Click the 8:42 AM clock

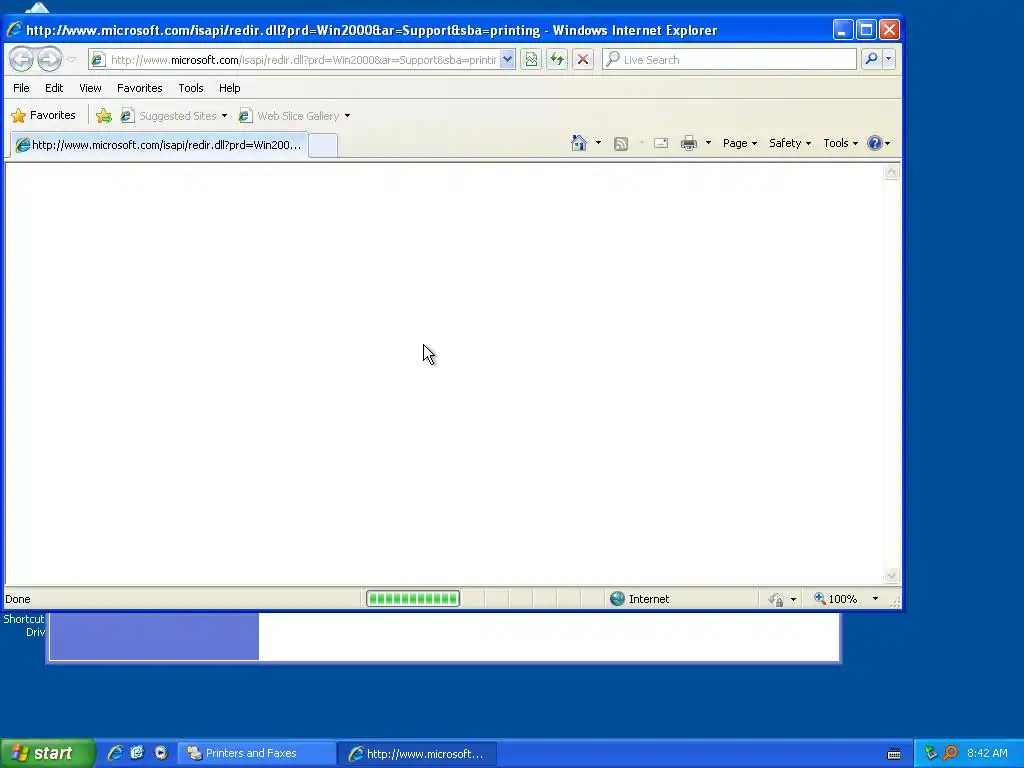point(987,753)
